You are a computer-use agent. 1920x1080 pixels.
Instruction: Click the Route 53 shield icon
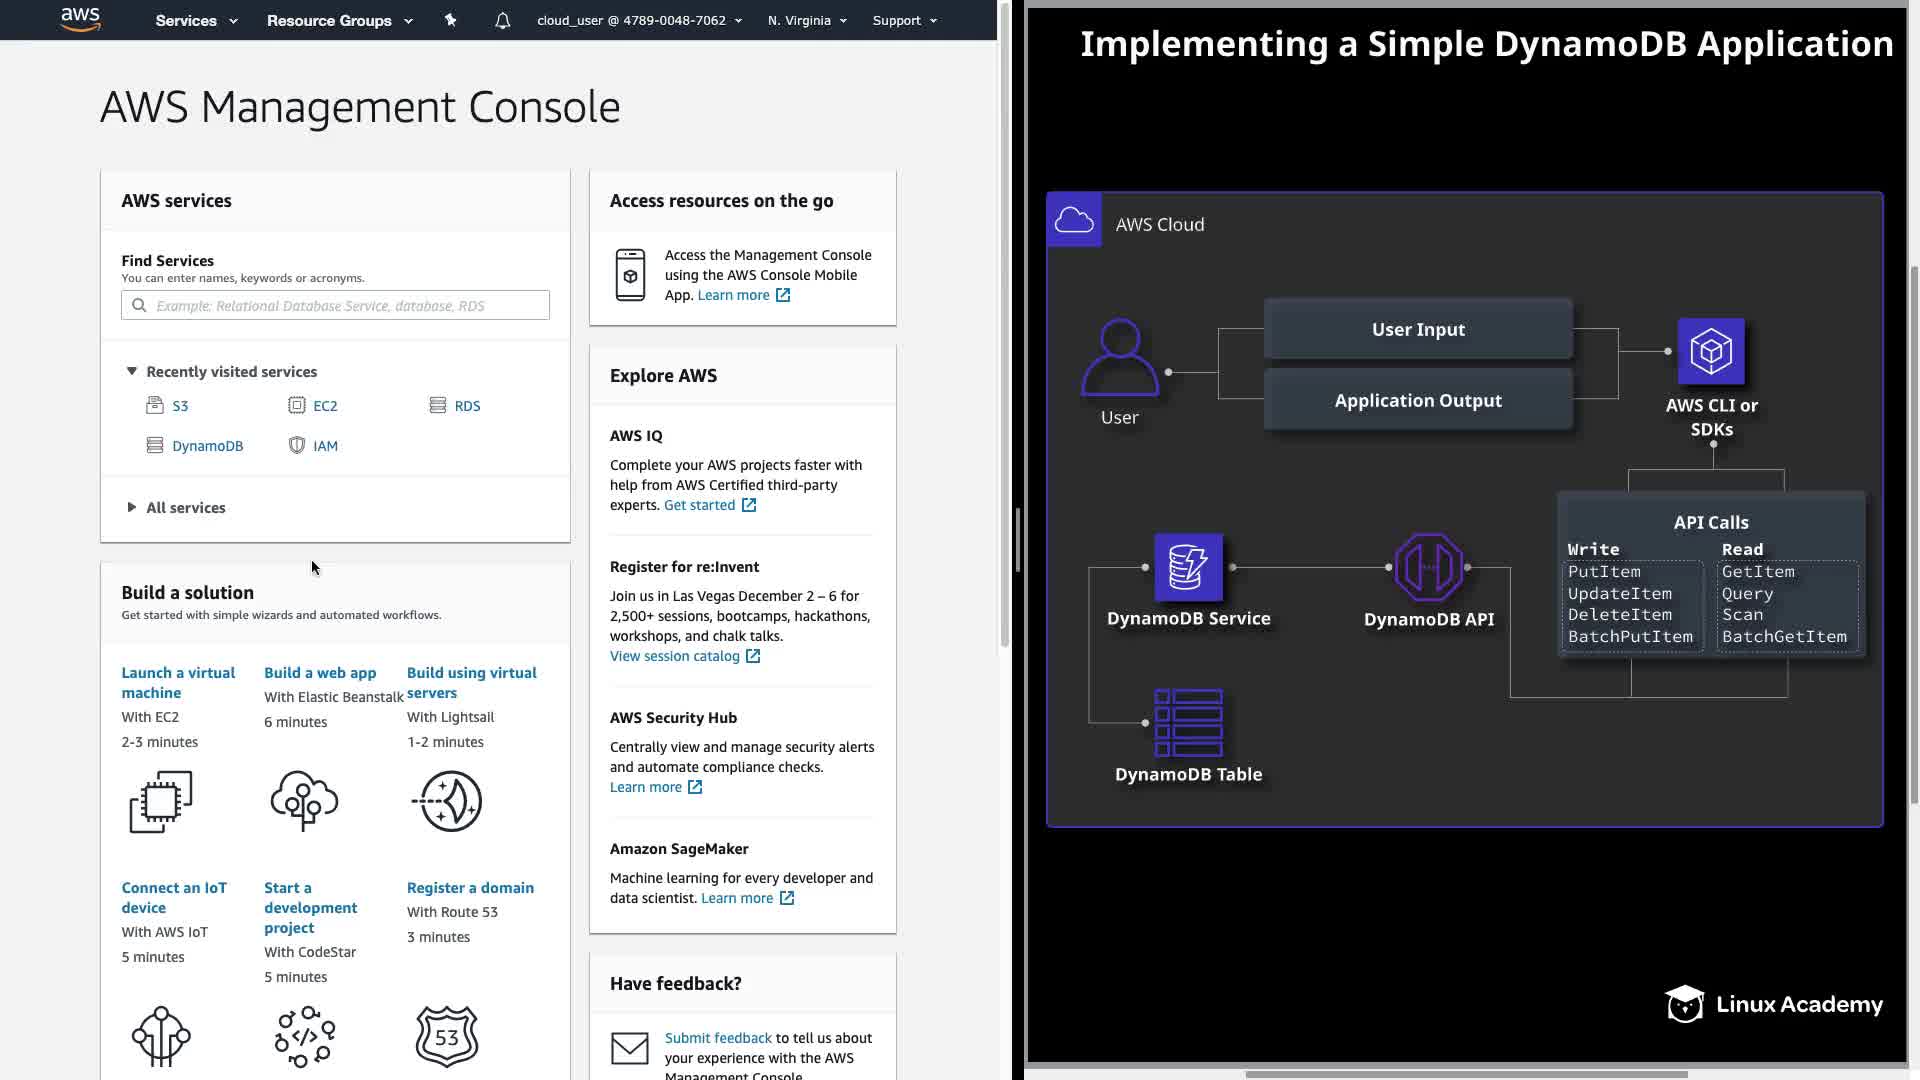[447, 1036]
